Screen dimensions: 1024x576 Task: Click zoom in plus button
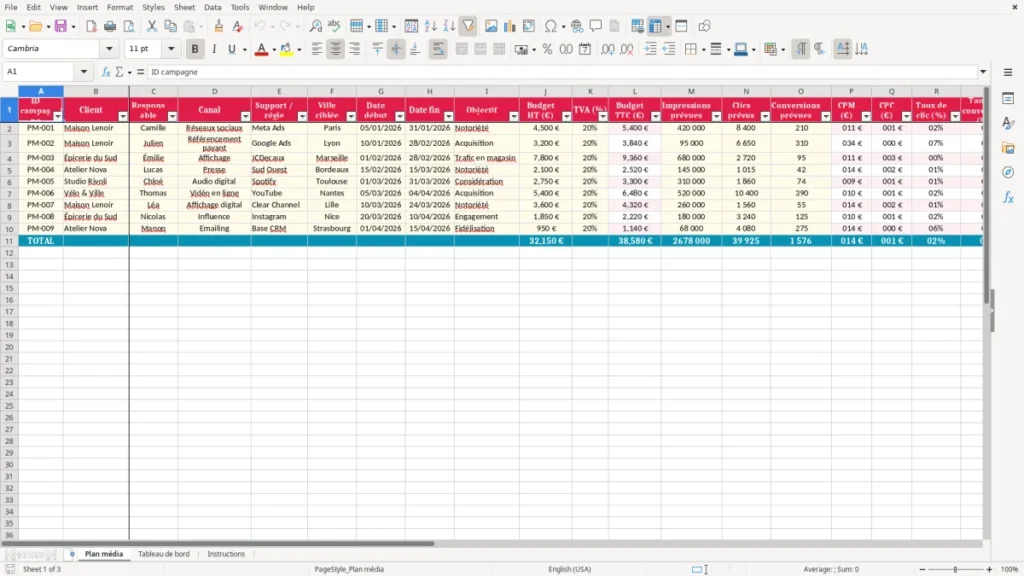(989, 569)
